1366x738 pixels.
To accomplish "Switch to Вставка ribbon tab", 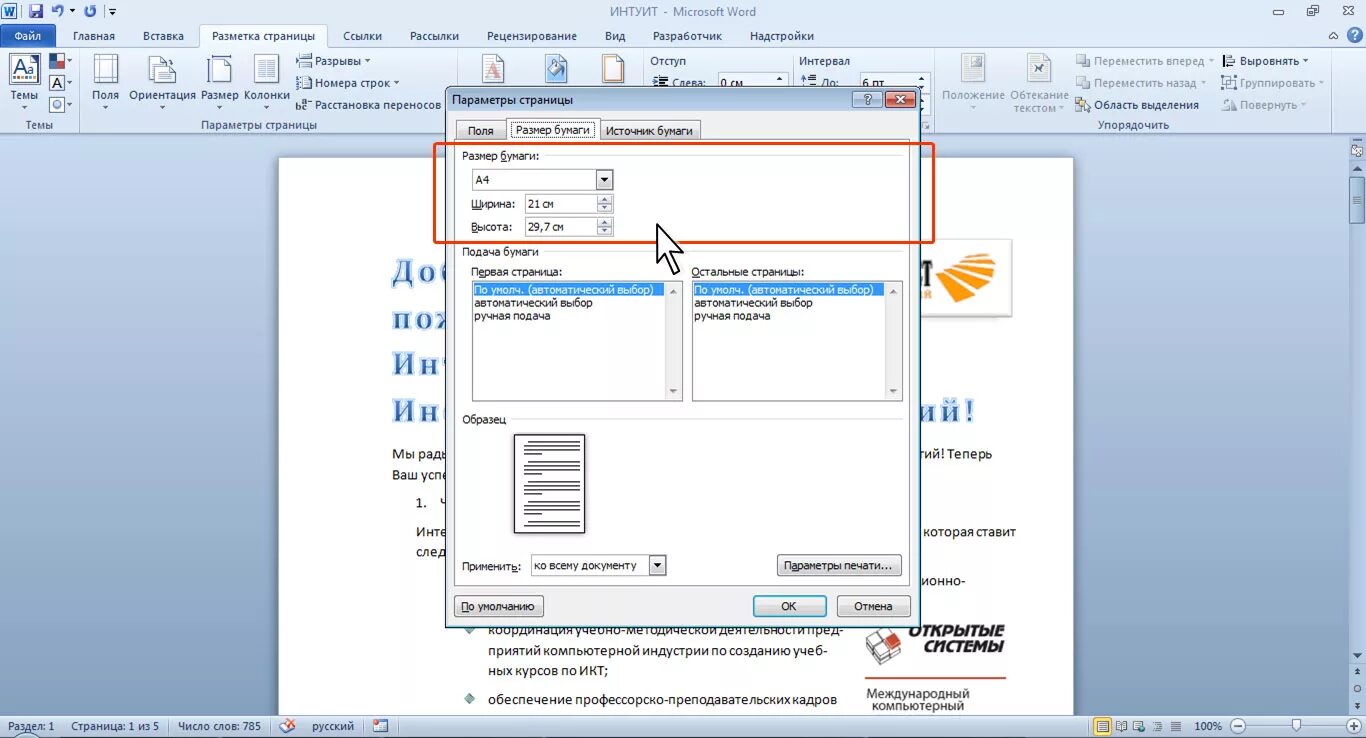I will (x=163, y=36).
